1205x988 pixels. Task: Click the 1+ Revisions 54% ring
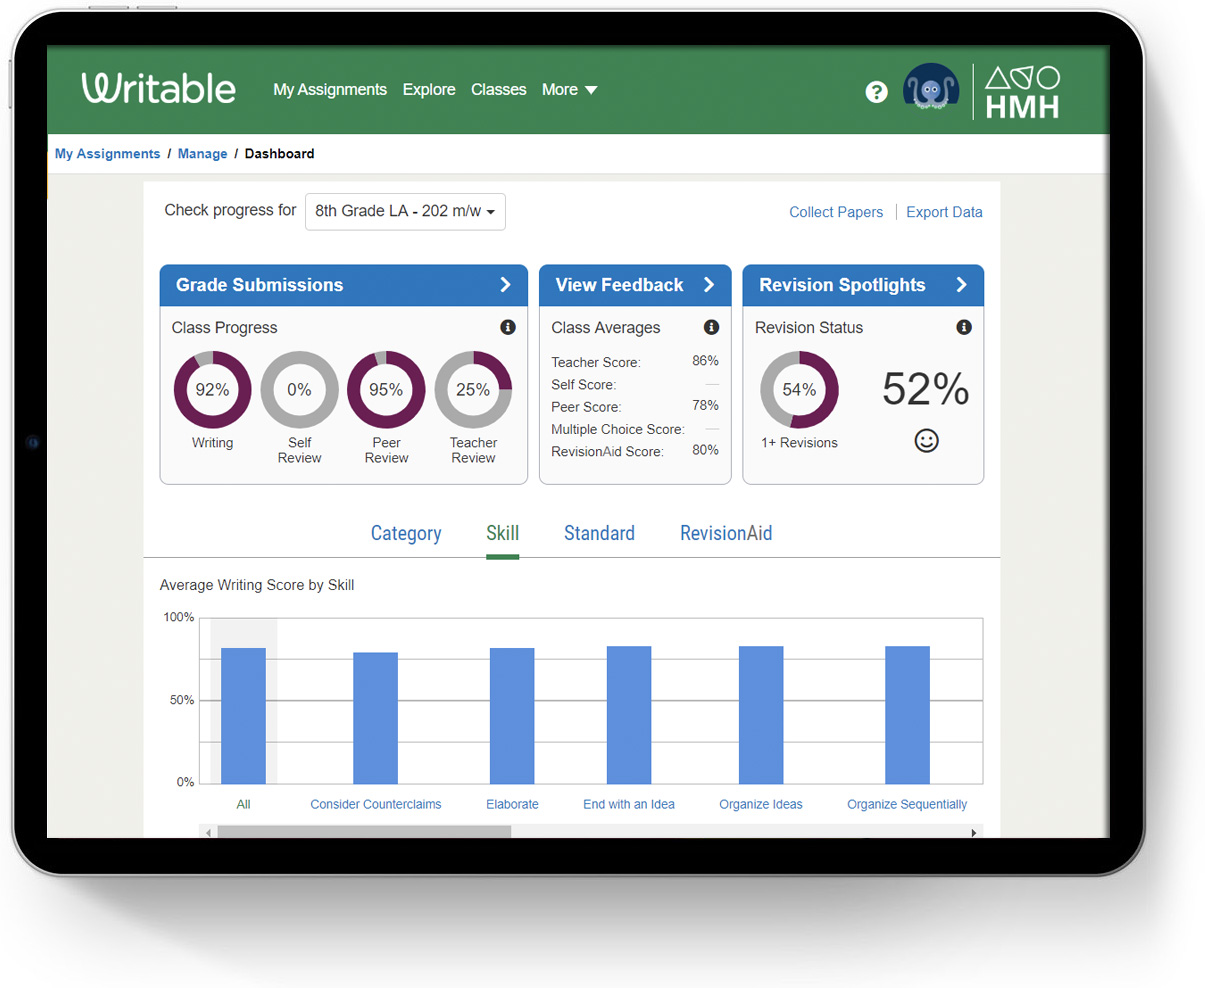799,389
